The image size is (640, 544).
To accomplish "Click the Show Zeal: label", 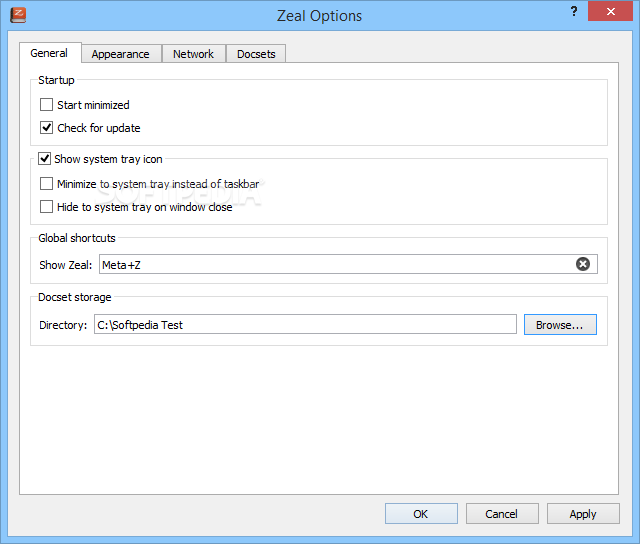I will pos(66,265).
